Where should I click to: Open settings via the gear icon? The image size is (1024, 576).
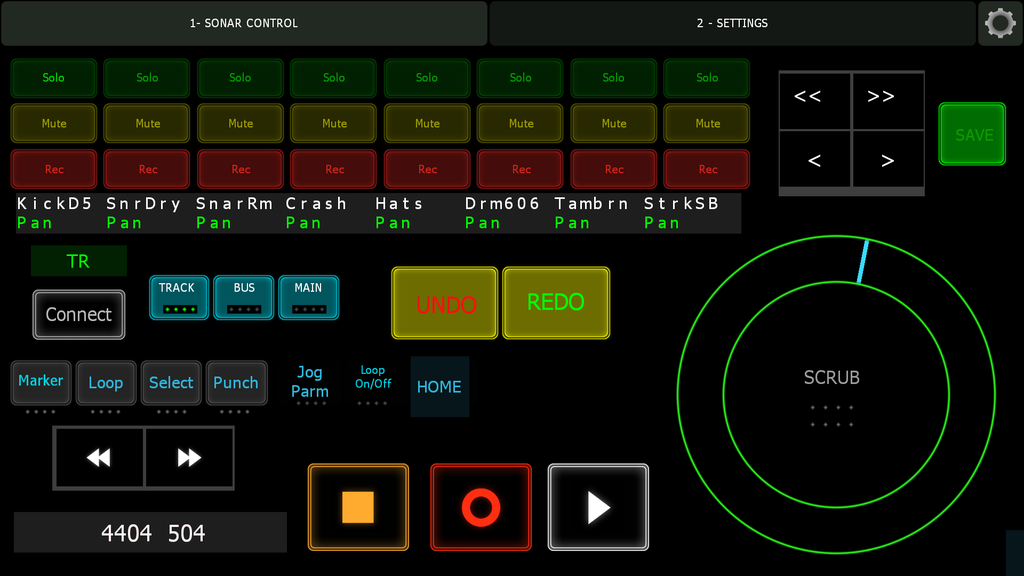click(1000, 23)
